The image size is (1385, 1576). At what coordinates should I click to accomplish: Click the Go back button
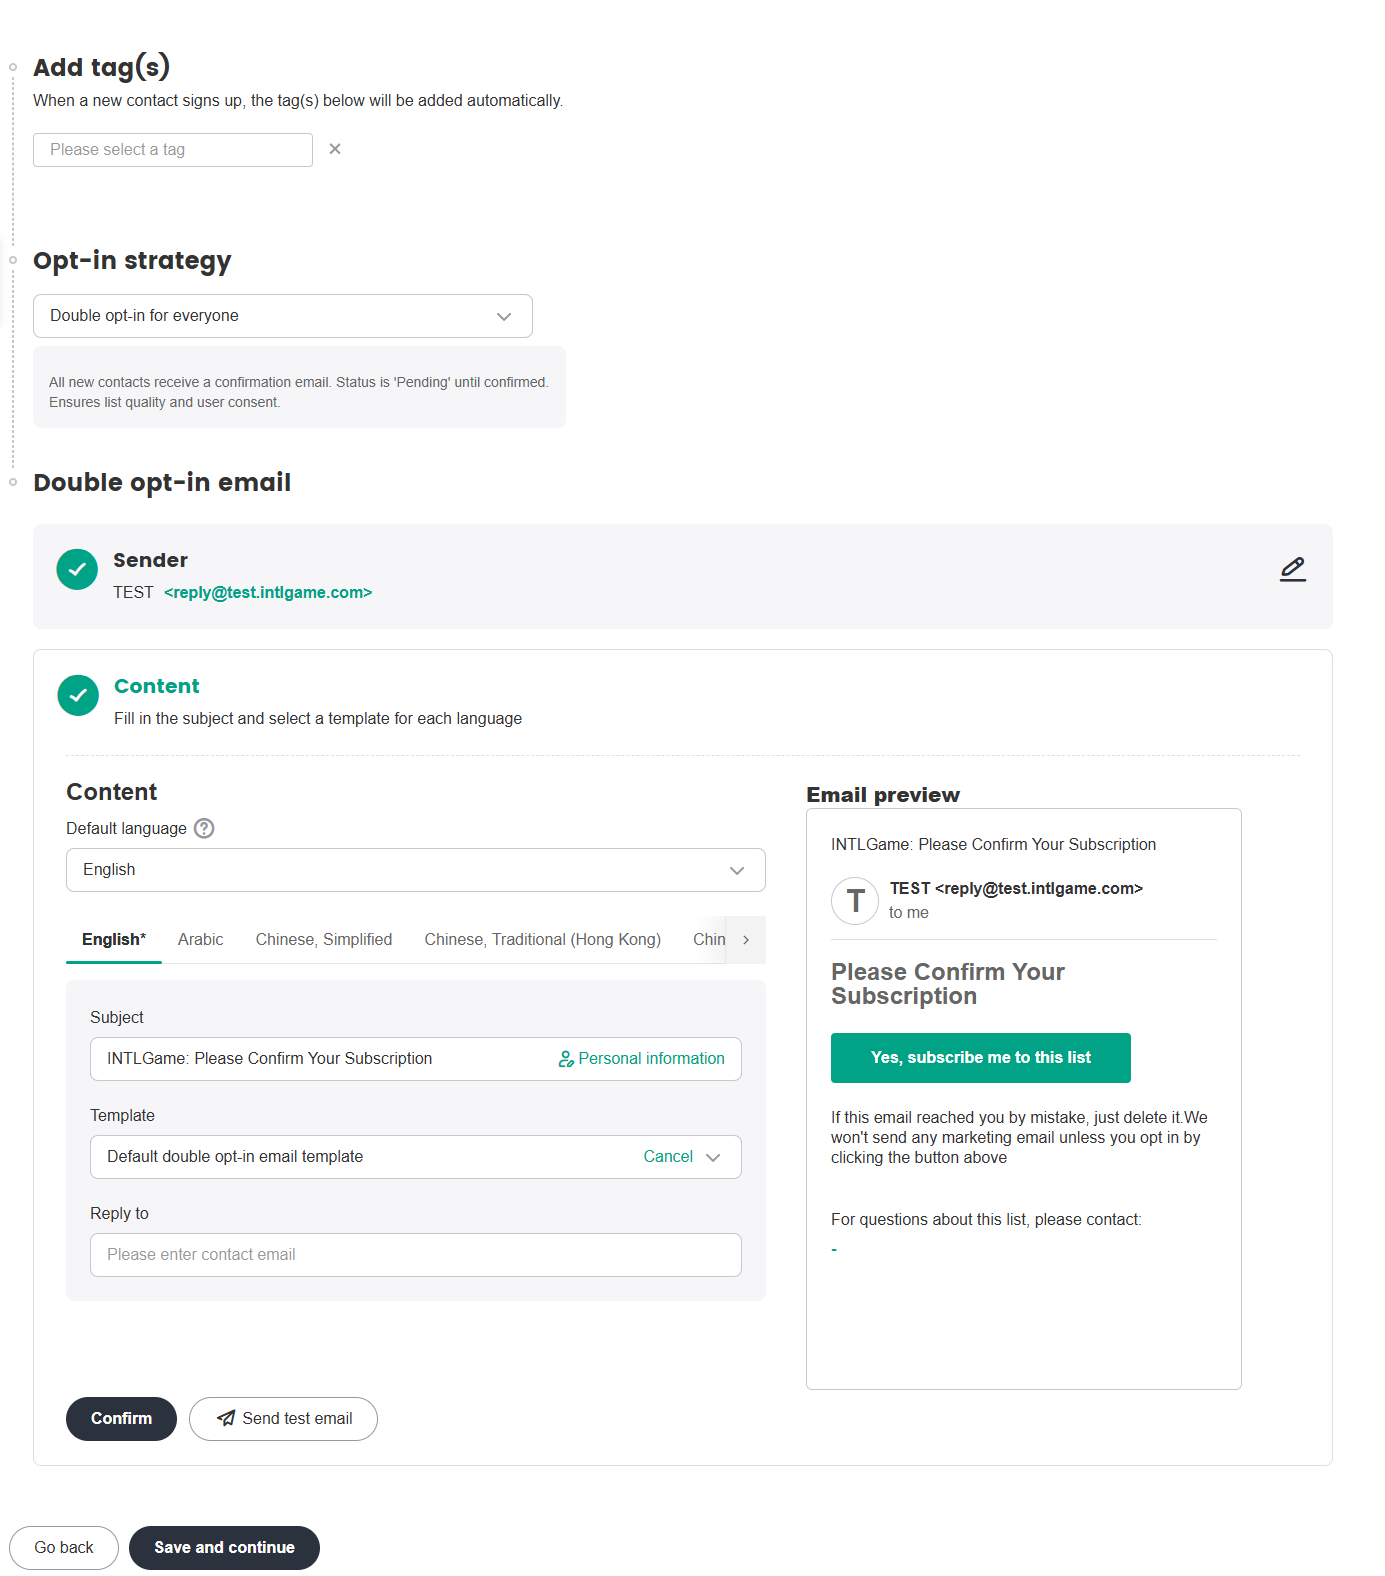pyautogui.click(x=64, y=1548)
